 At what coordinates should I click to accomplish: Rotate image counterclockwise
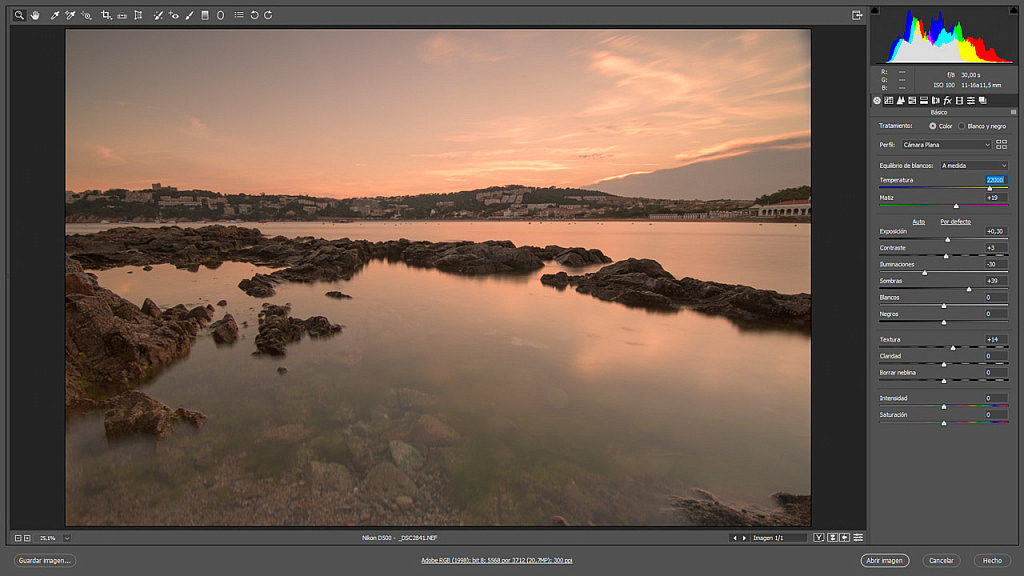coord(254,15)
